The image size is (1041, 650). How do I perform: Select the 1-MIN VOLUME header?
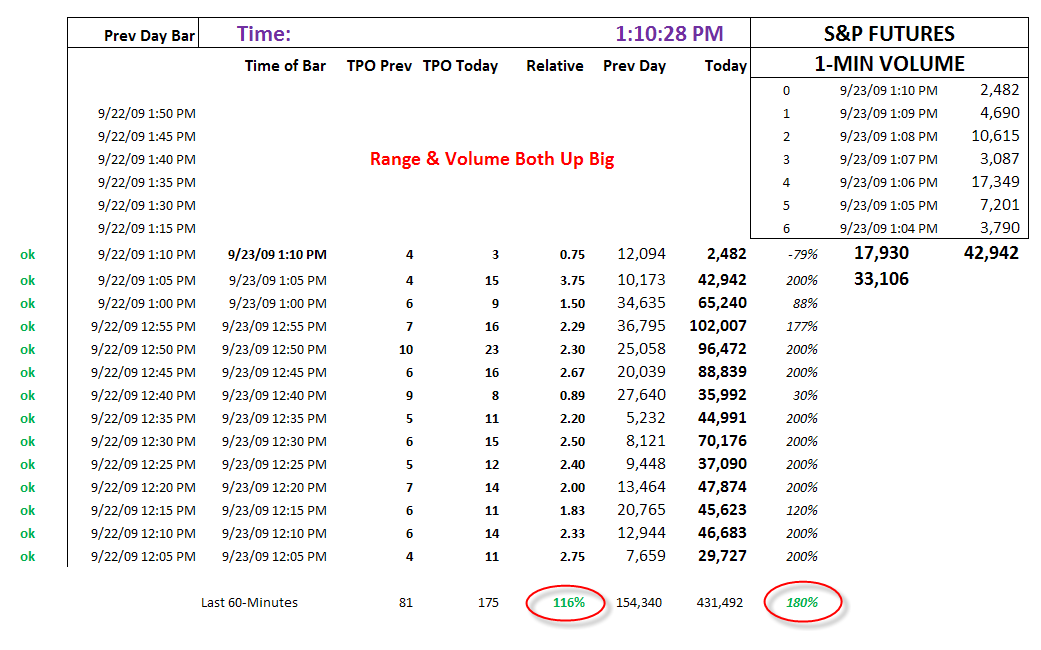(x=889, y=64)
